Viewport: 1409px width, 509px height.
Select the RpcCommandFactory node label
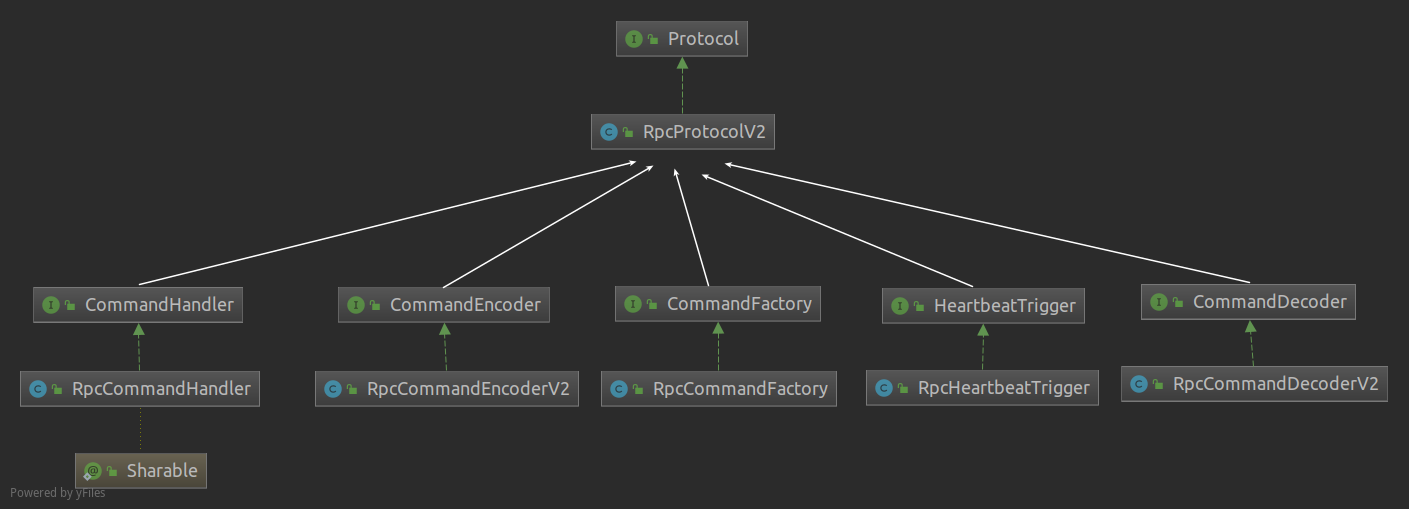[740, 388]
